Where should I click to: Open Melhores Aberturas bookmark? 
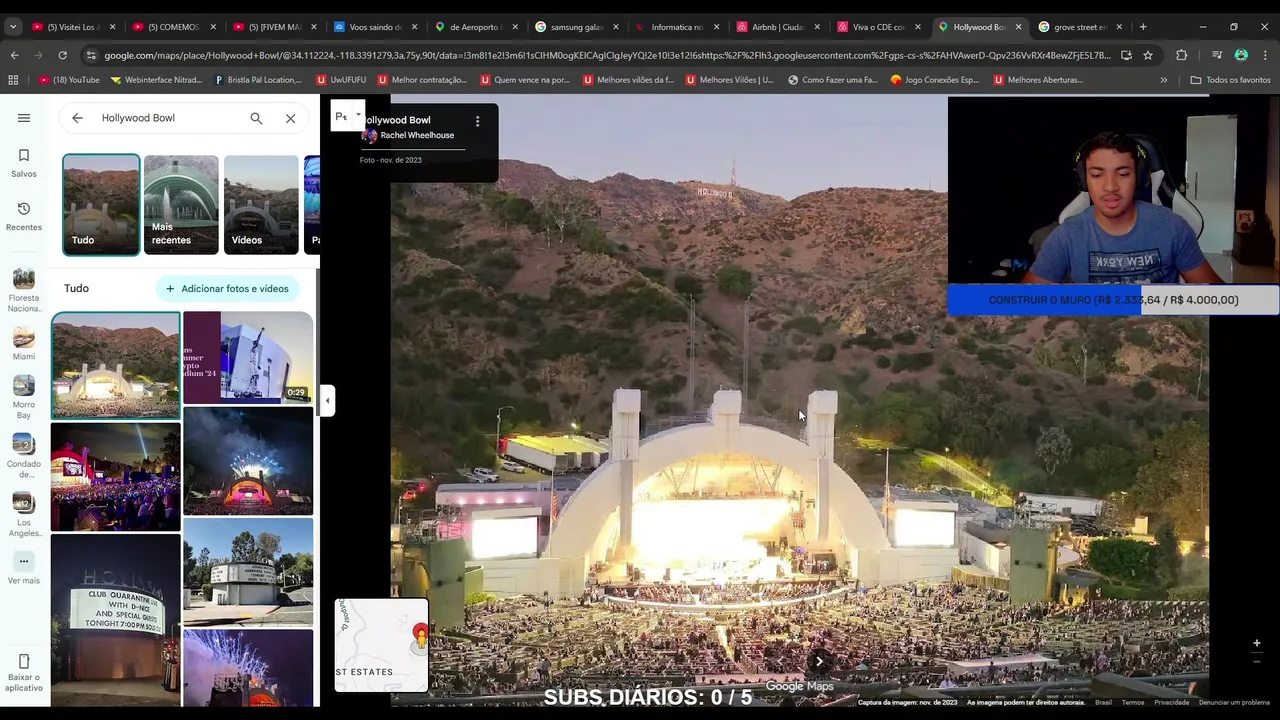pyautogui.click(x=1038, y=80)
